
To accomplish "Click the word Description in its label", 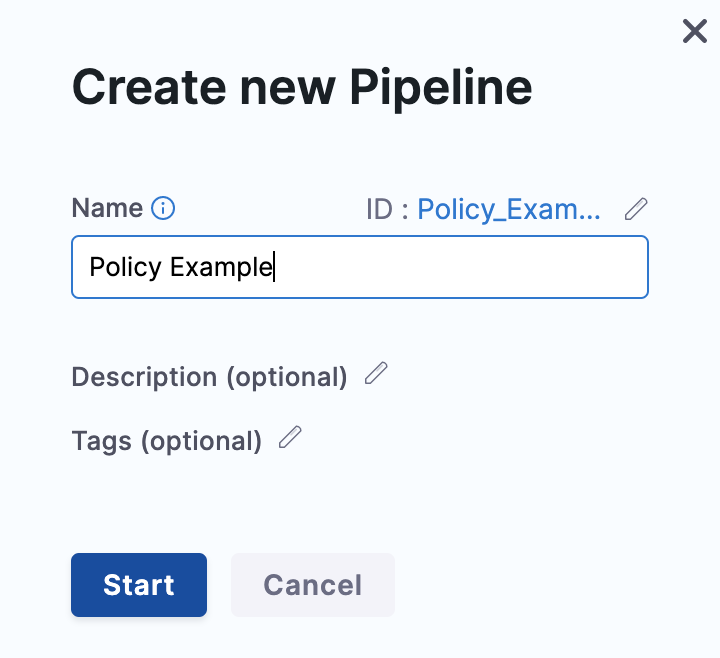I will [144, 377].
